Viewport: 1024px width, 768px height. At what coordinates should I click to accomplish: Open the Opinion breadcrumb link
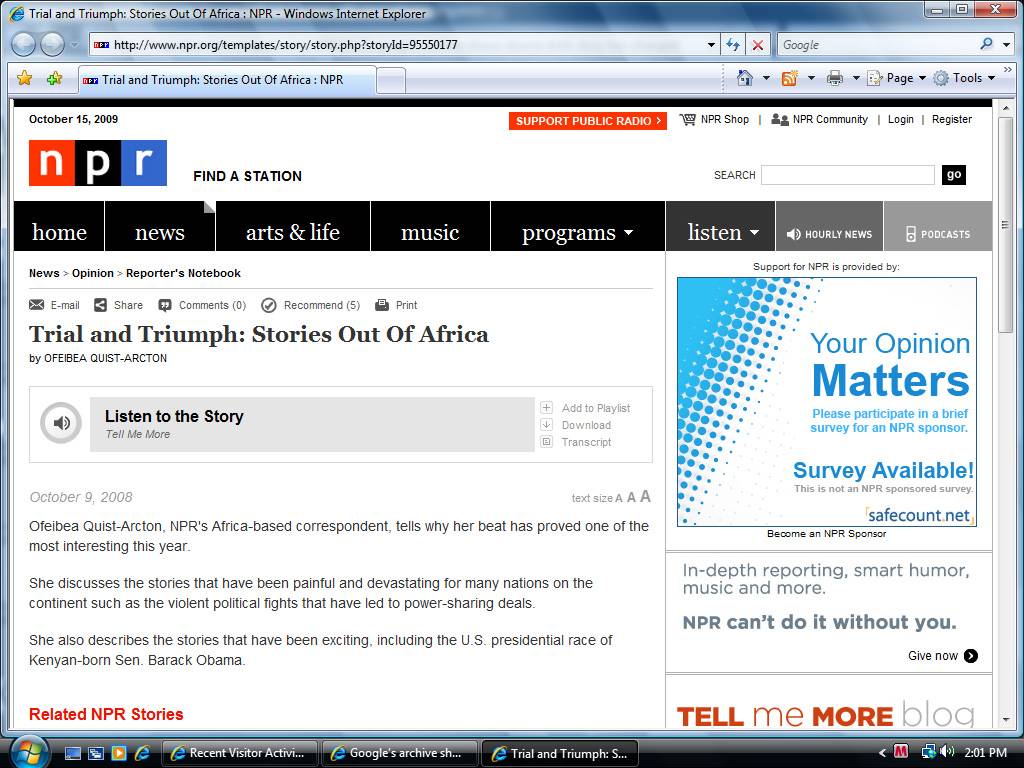(93, 273)
